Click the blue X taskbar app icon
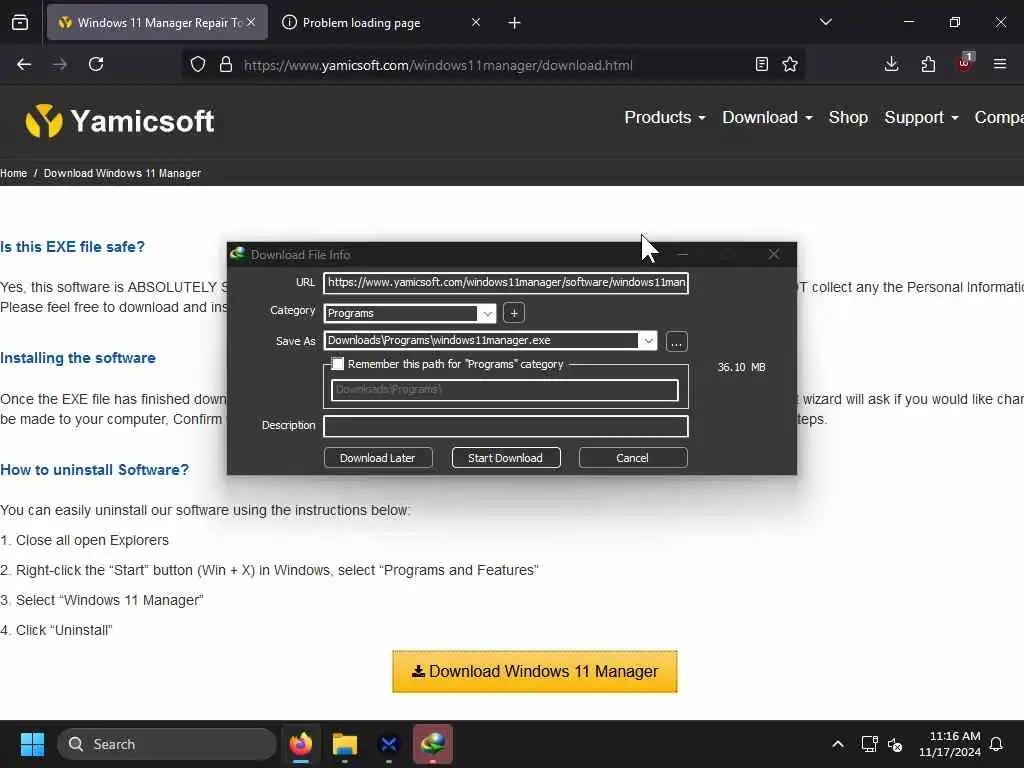The height and width of the screenshot is (768, 1024). point(389,744)
